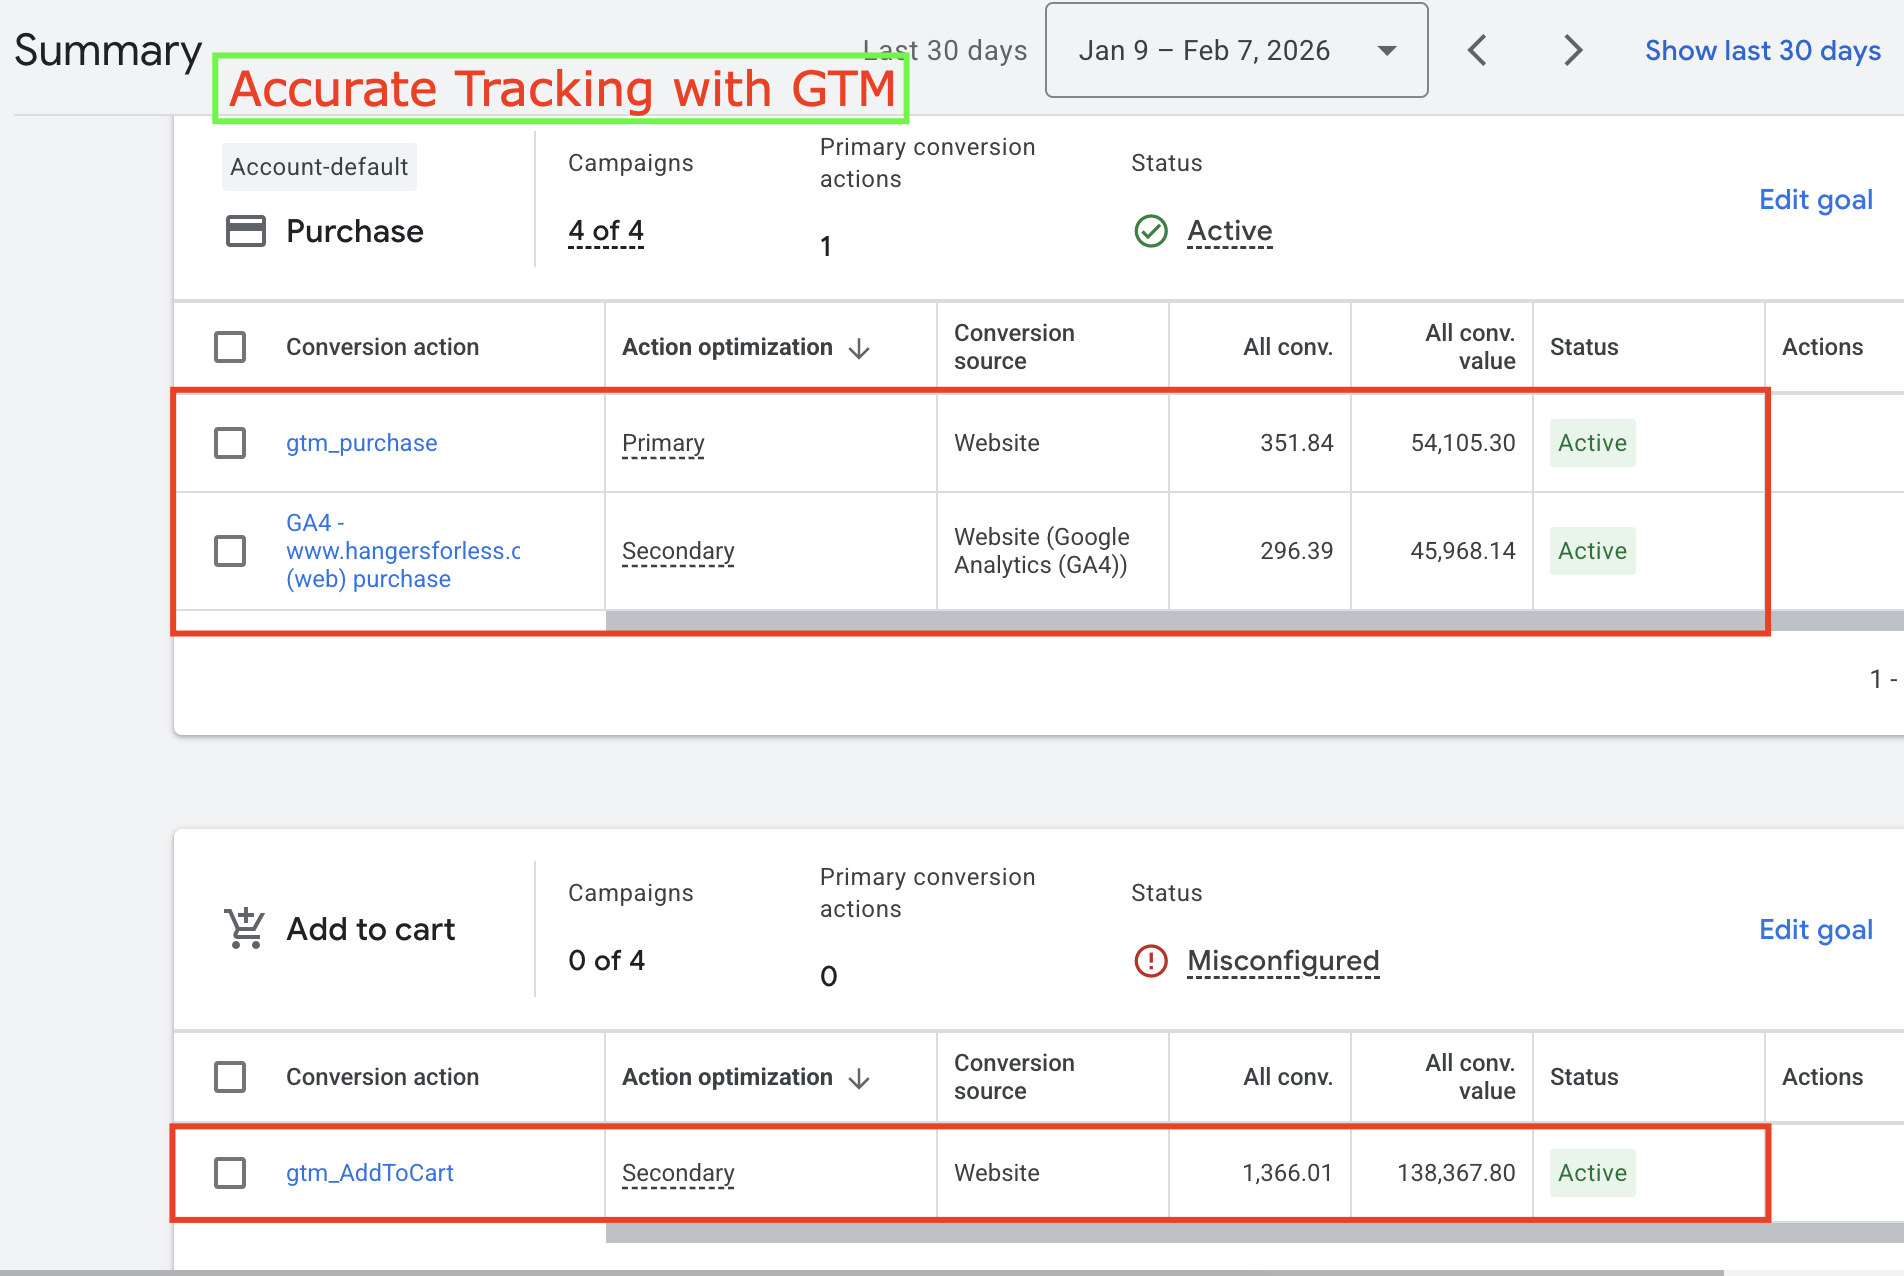Open the 4 of 4 campaigns link

click(606, 230)
